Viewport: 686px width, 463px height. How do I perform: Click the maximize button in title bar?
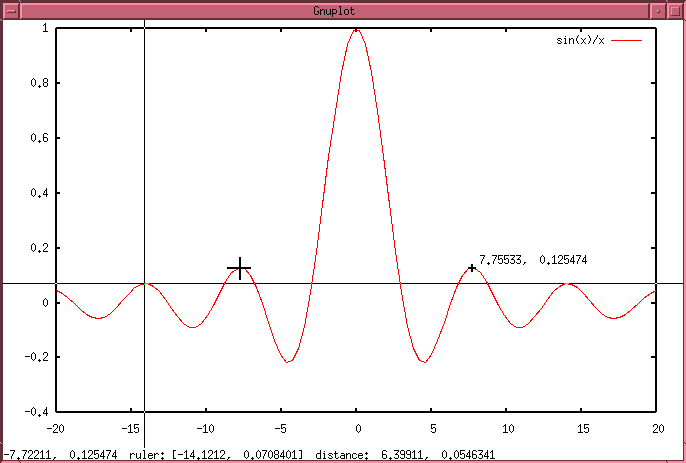point(675,9)
